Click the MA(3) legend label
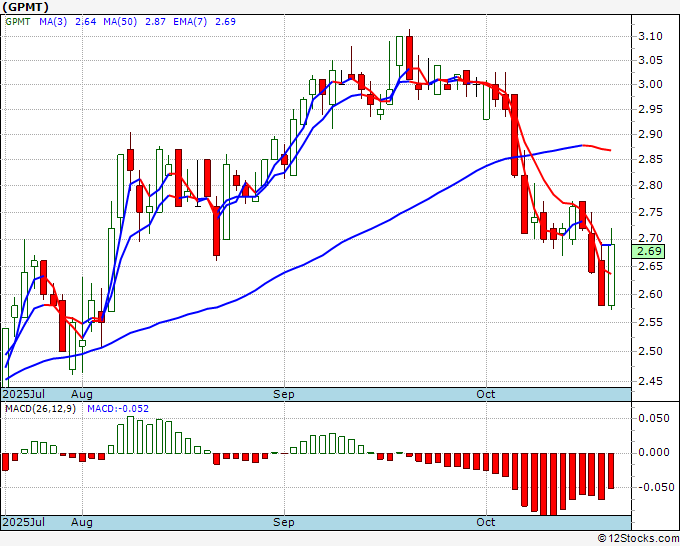 (x=53, y=22)
